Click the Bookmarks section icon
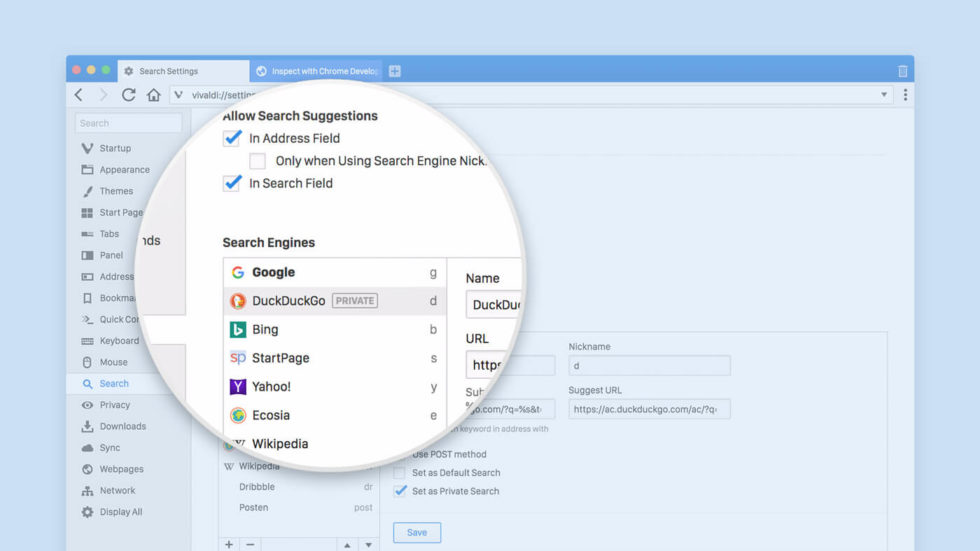 [x=87, y=298]
